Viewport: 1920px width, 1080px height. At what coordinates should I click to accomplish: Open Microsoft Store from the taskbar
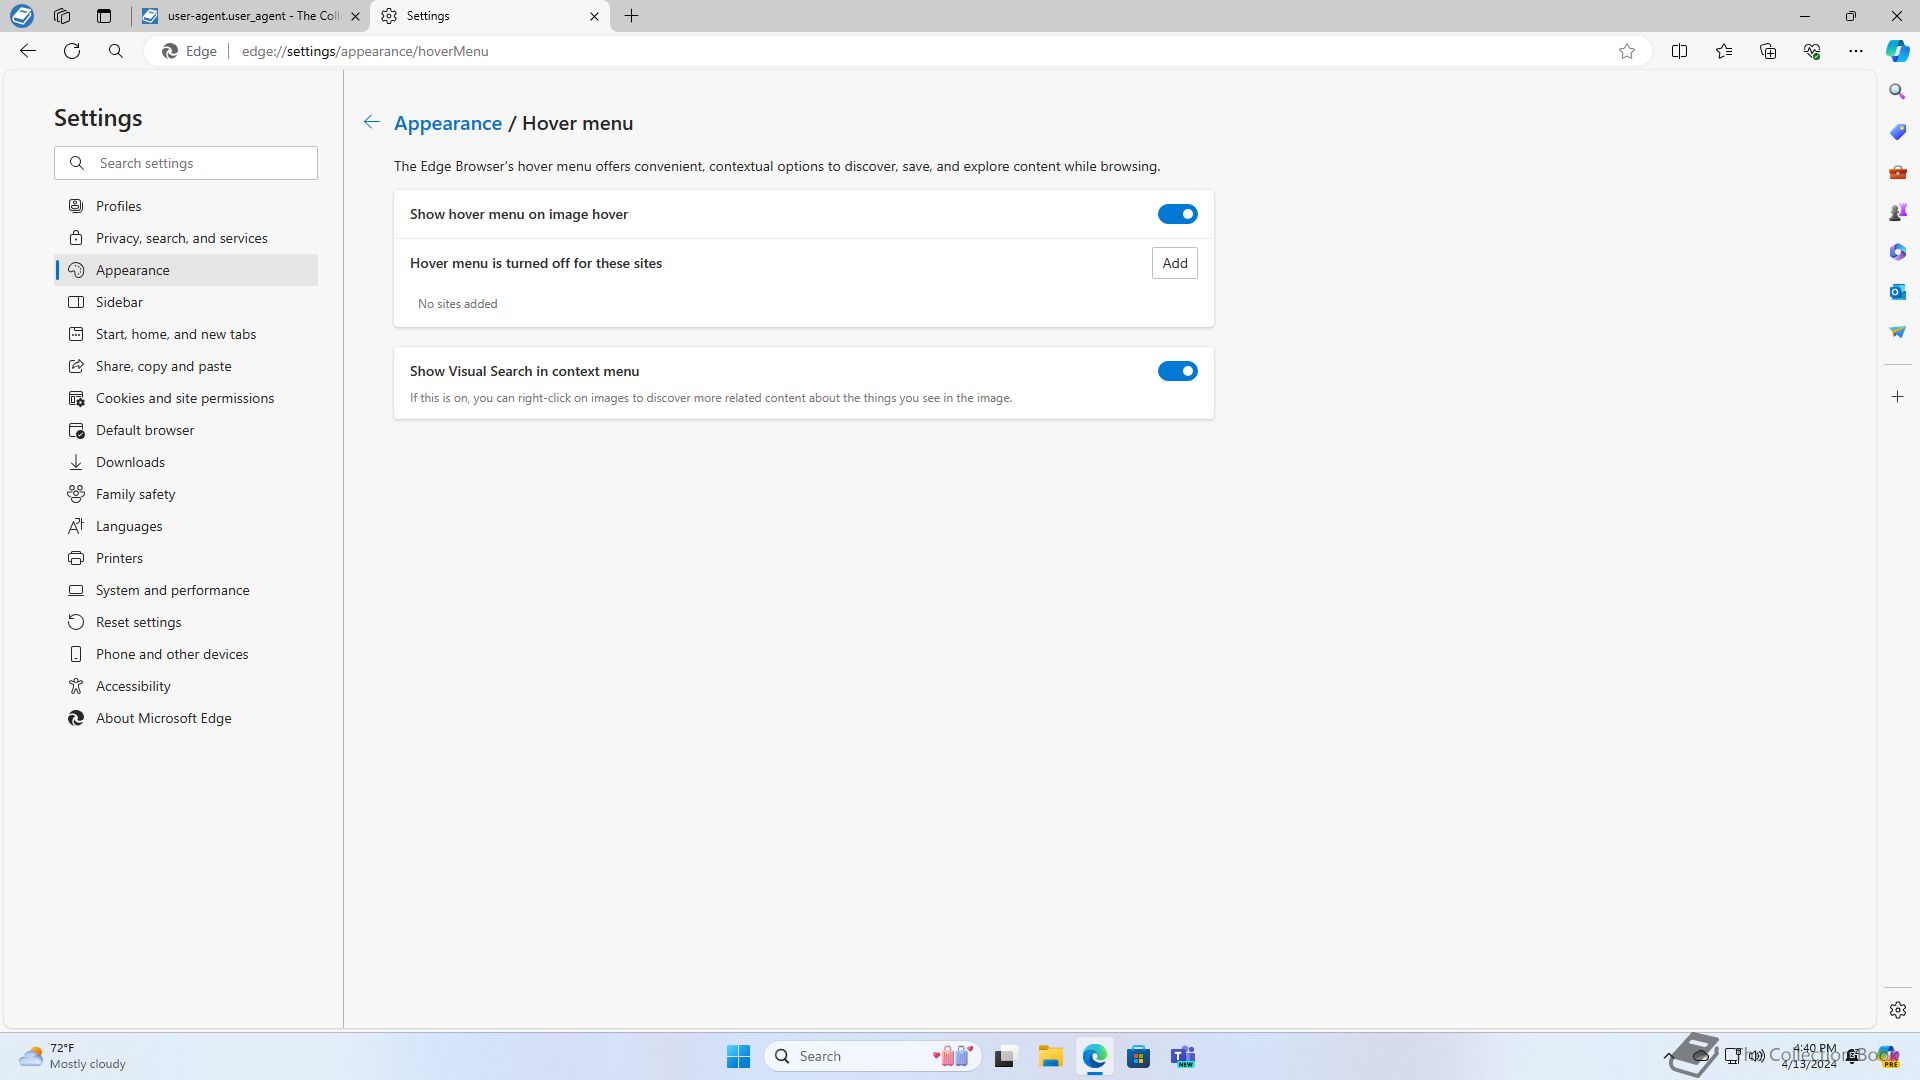click(x=1138, y=1056)
